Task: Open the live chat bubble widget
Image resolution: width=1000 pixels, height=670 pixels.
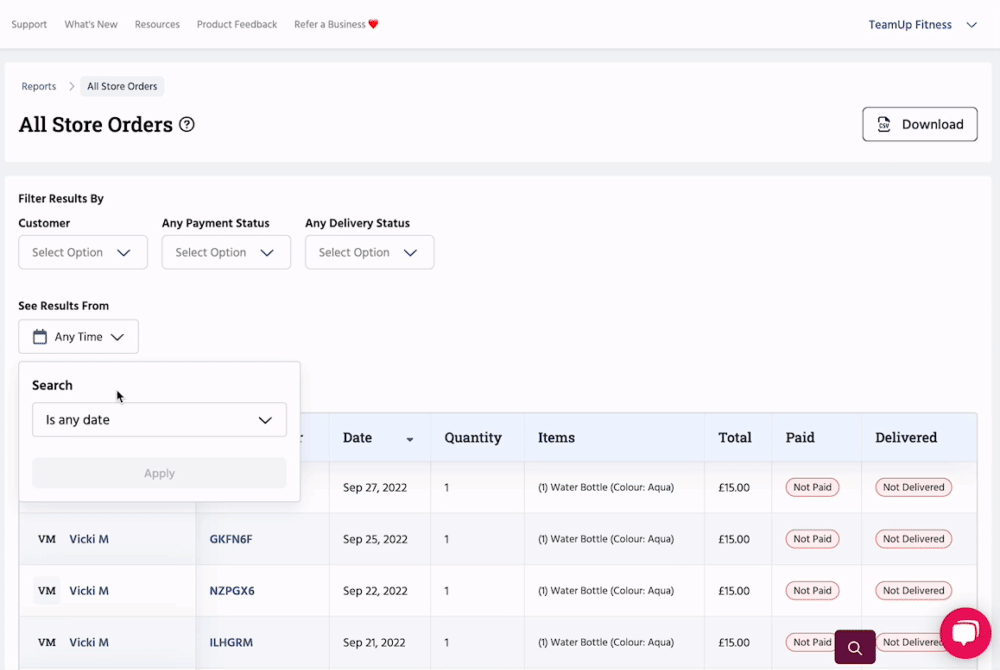Action: pyautogui.click(x=964, y=633)
